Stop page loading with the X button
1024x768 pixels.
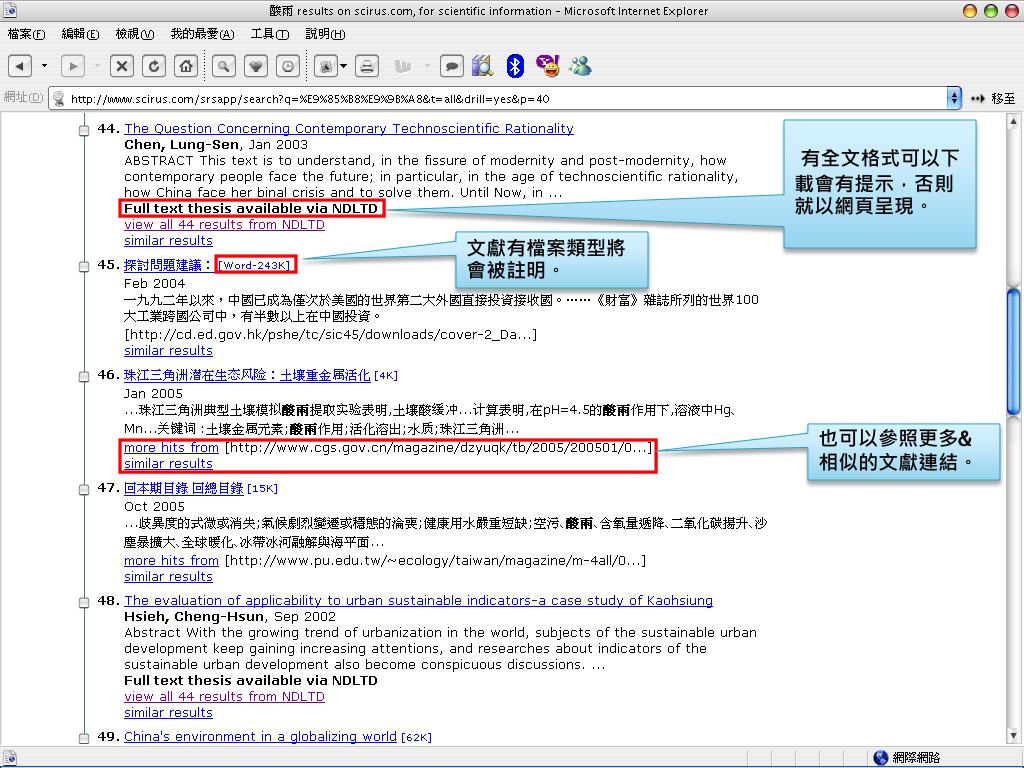coord(121,66)
